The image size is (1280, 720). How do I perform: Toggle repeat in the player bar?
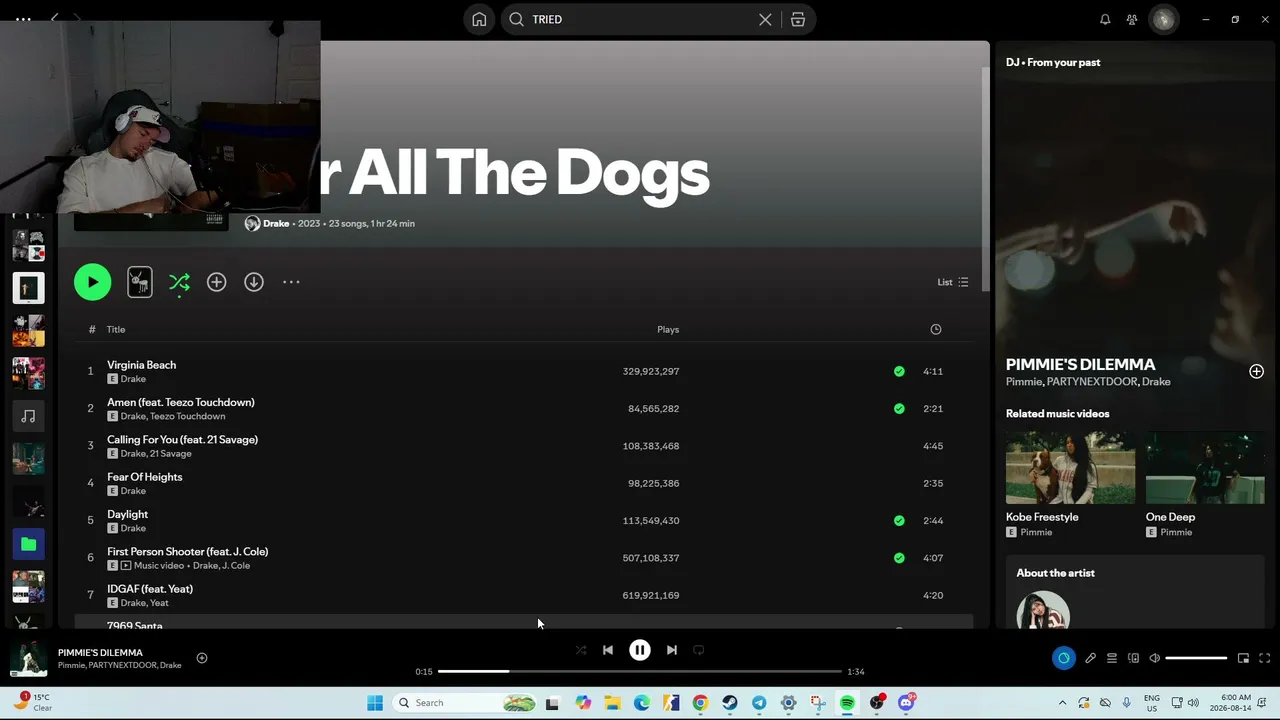pos(699,650)
